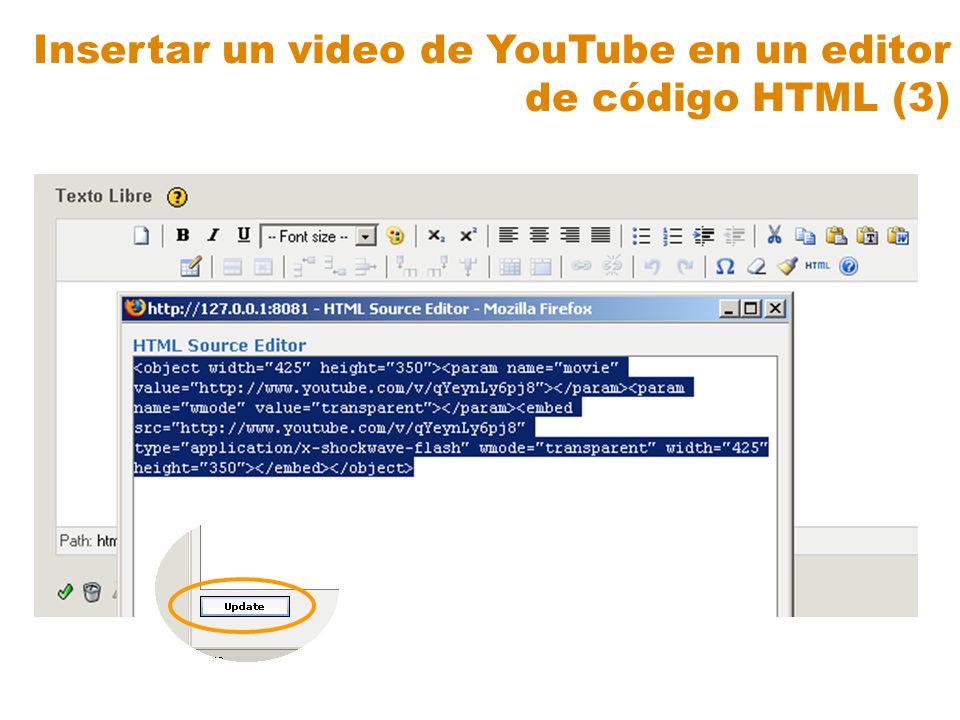
Task: Center align text
Action: tap(539, 235)
